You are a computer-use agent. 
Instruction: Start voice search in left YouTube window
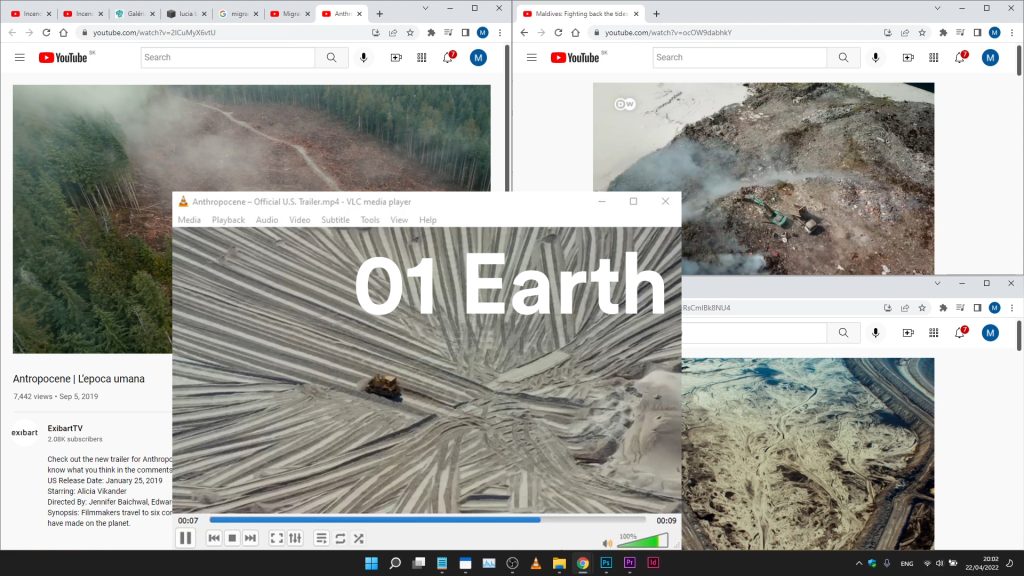click(364, 57)
